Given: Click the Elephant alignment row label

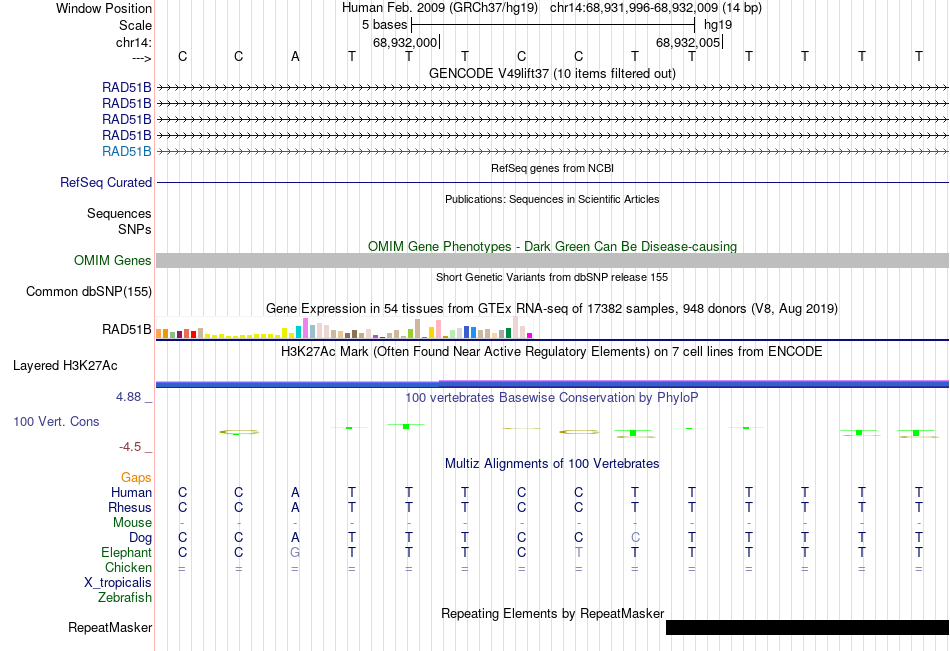Looking at the screenshot, I should click(x=126, y=552).
